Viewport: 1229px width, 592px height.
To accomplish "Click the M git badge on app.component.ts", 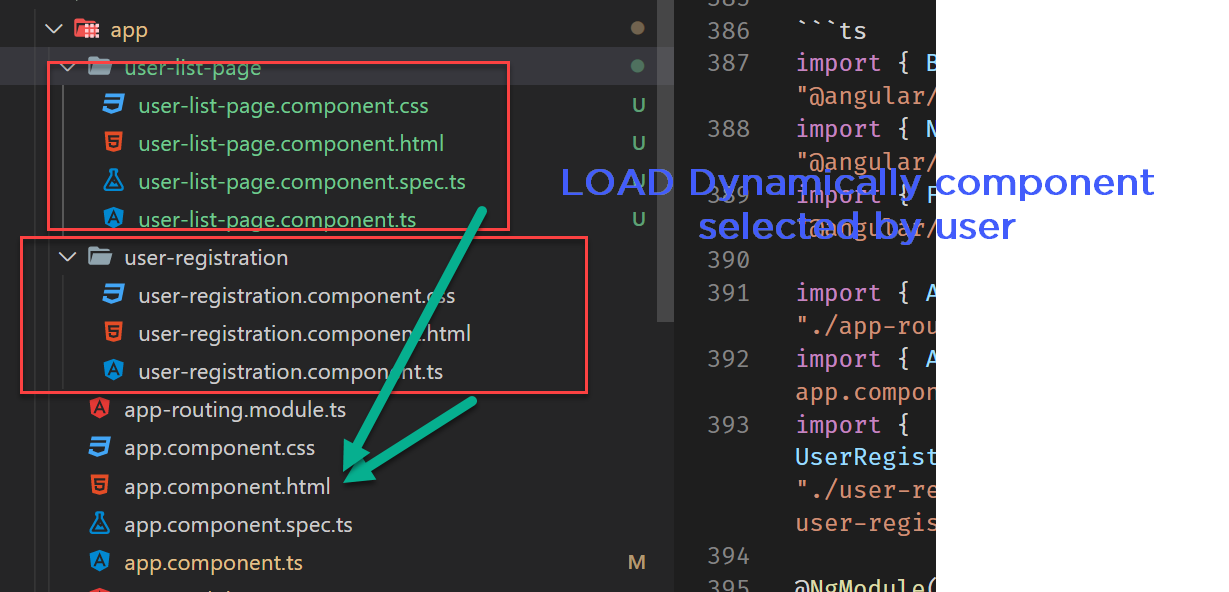I will click(637, 563).
